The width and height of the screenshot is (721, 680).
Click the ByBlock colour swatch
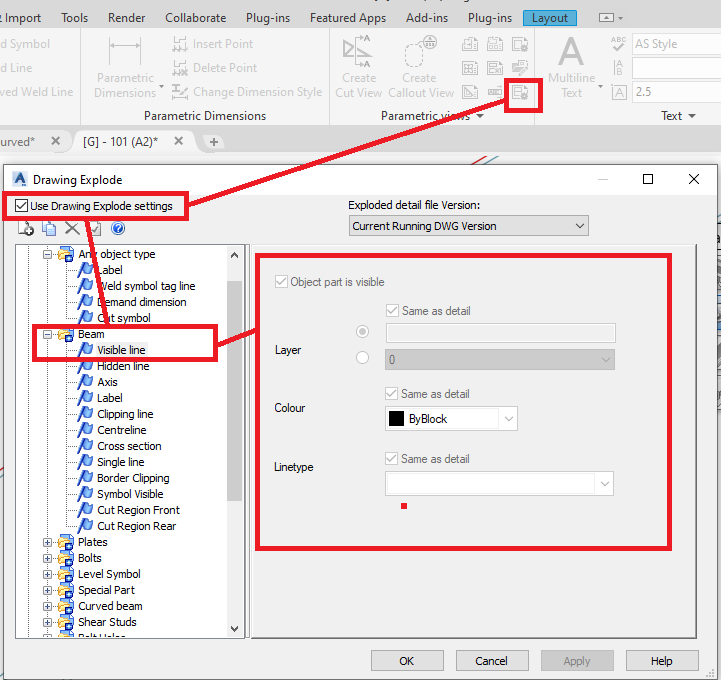tap(396, 419)
